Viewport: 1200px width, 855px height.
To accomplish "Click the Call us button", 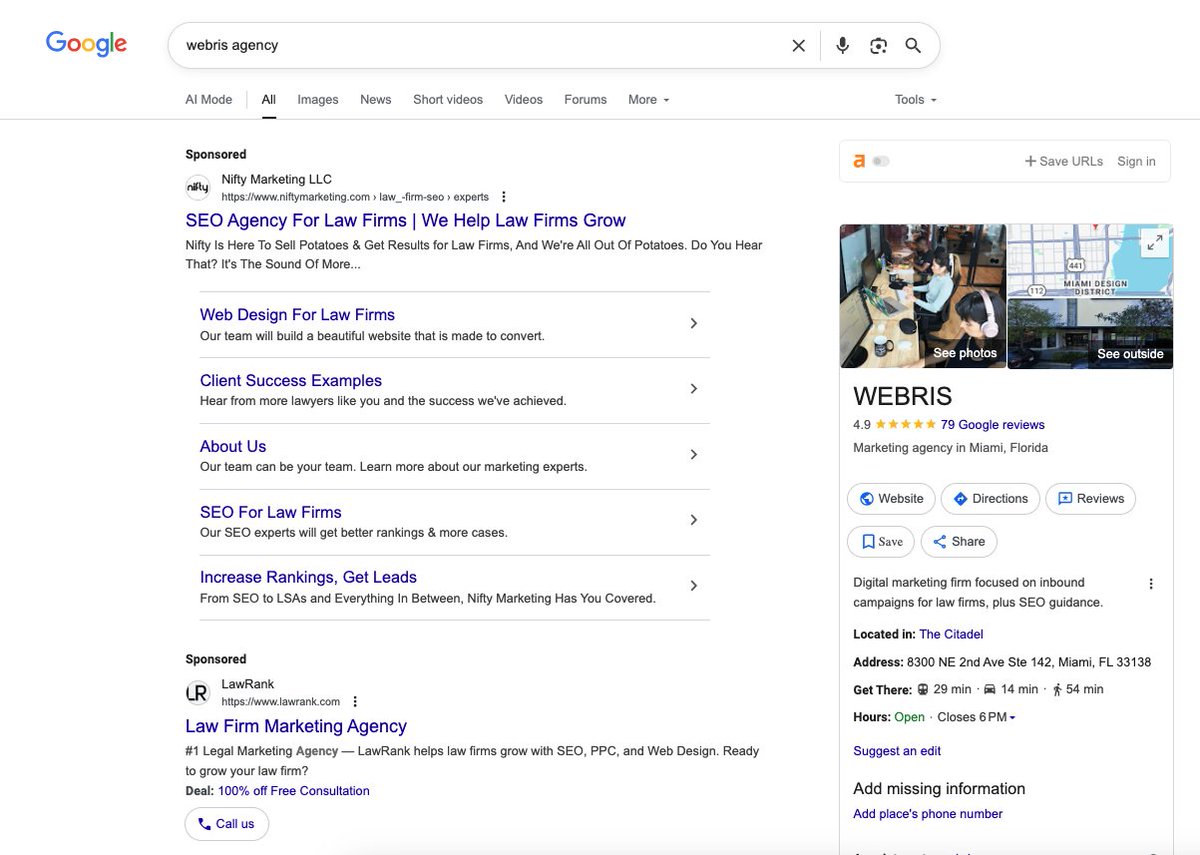I will click(x=227, y=824).
